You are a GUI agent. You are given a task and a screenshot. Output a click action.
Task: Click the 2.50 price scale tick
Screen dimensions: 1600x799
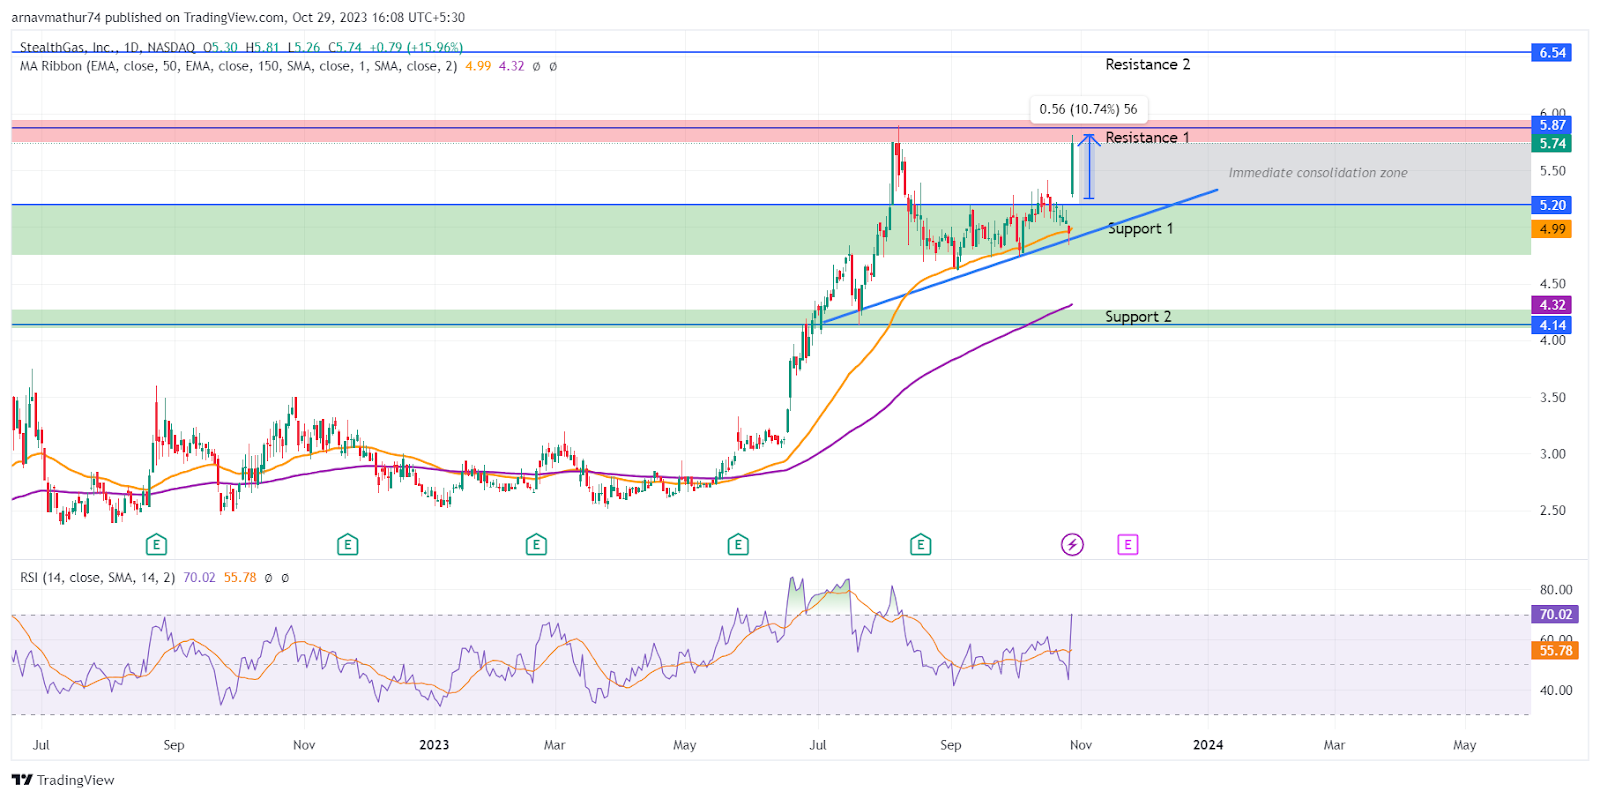pyautogui.click(x=1553, y=510)
